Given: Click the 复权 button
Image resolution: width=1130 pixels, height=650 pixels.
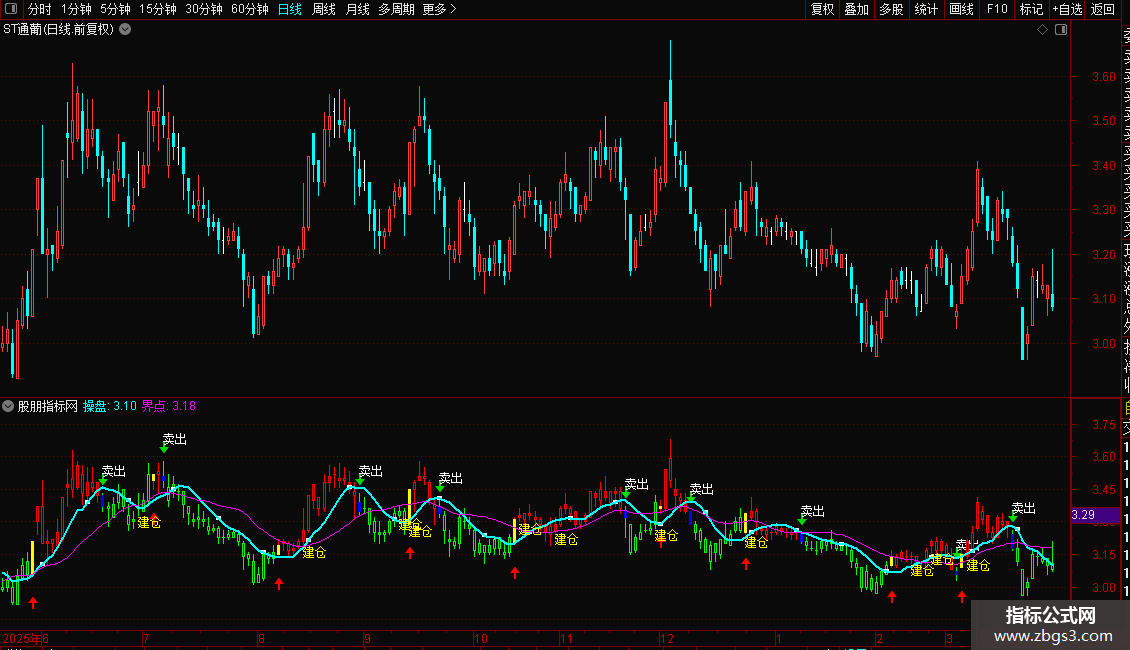Looking at the screenshot, I should [x=822, y=9].
